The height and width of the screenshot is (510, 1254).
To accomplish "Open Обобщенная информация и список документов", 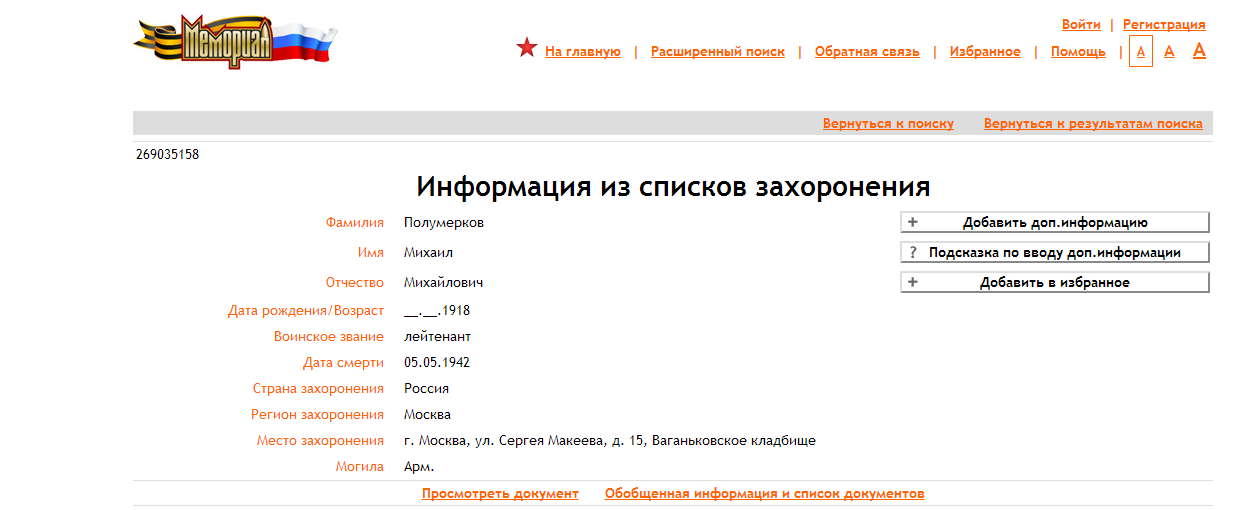I will click(x=764, y=494).
